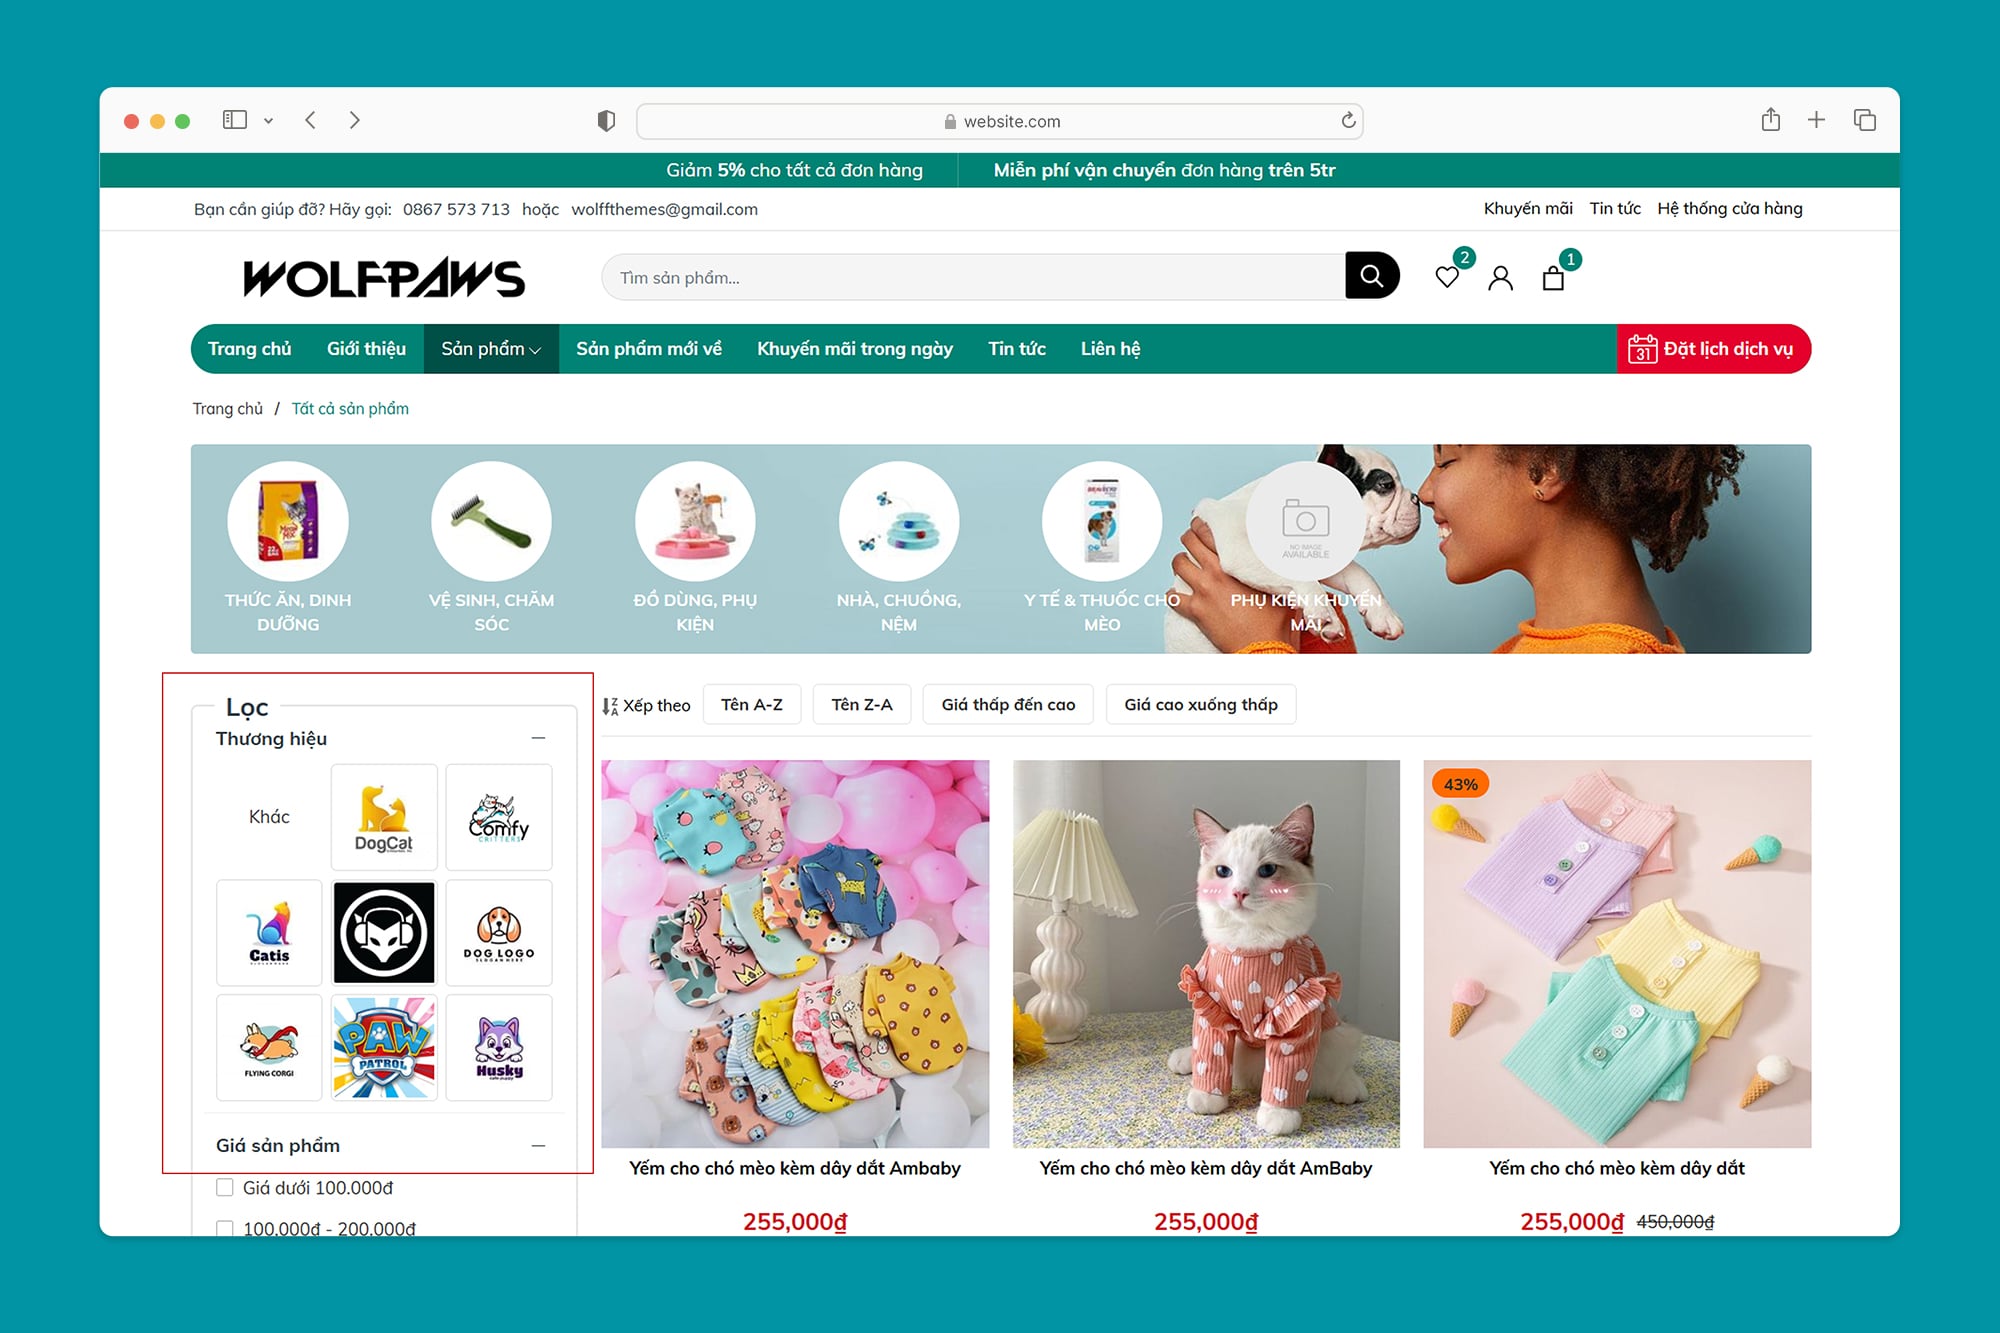The image size is (2000, 1333).
Task: Collapse the 'Giá sản phẩm' section
Action: point(538,1145)
